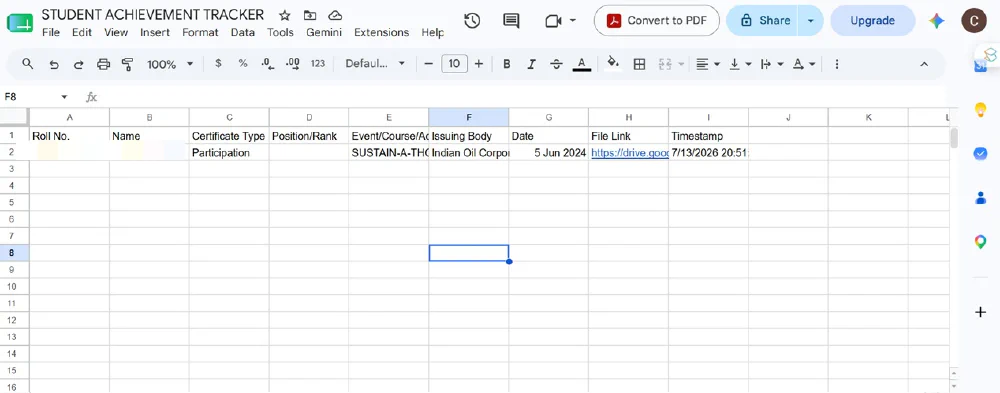Toggle bold formatting
The image size is (1000, 393).
(x=507, y=64)
